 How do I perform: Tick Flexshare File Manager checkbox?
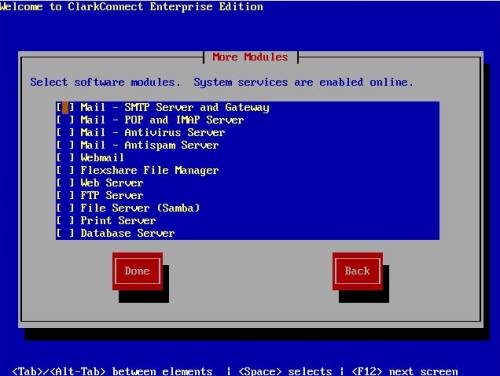65,170
